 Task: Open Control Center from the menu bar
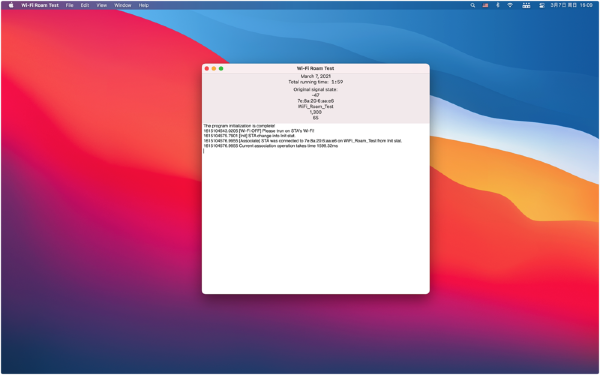[x=541, y=5]
